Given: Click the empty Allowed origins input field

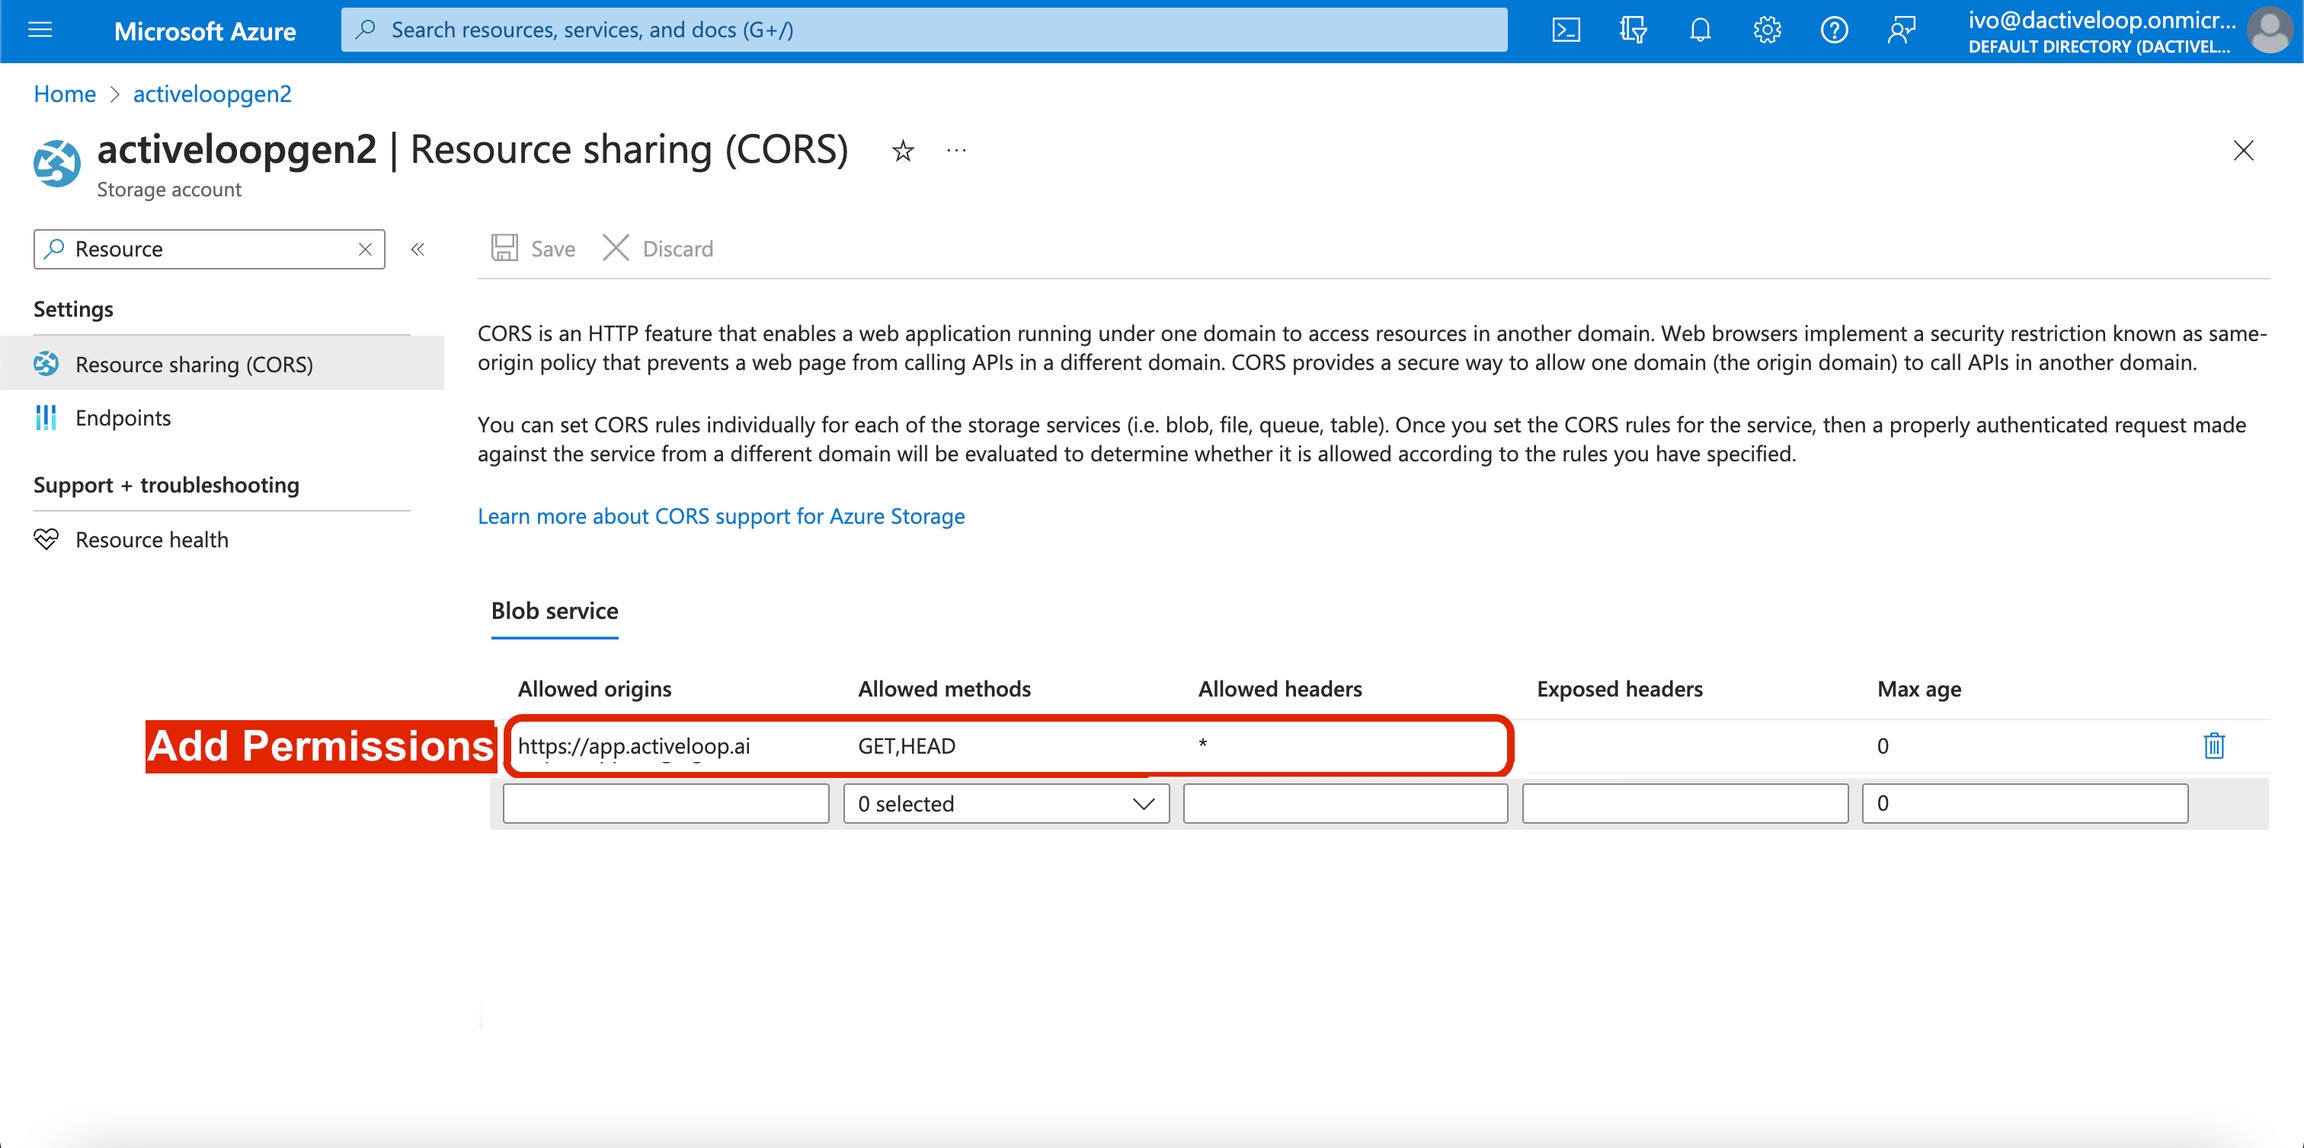Looking at the screenshot, I should pos(666,804).
